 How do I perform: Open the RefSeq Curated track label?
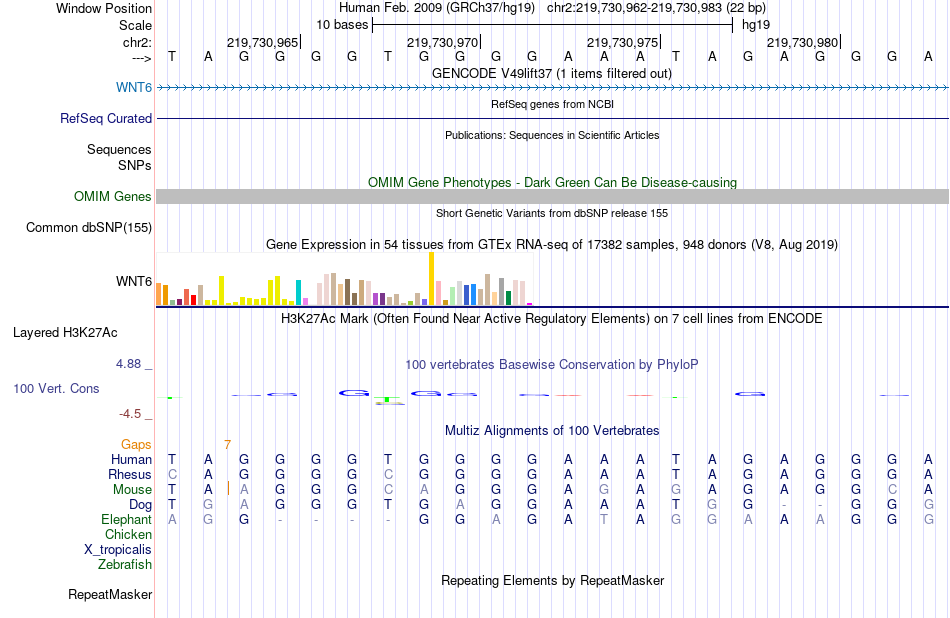coord(106,118)
